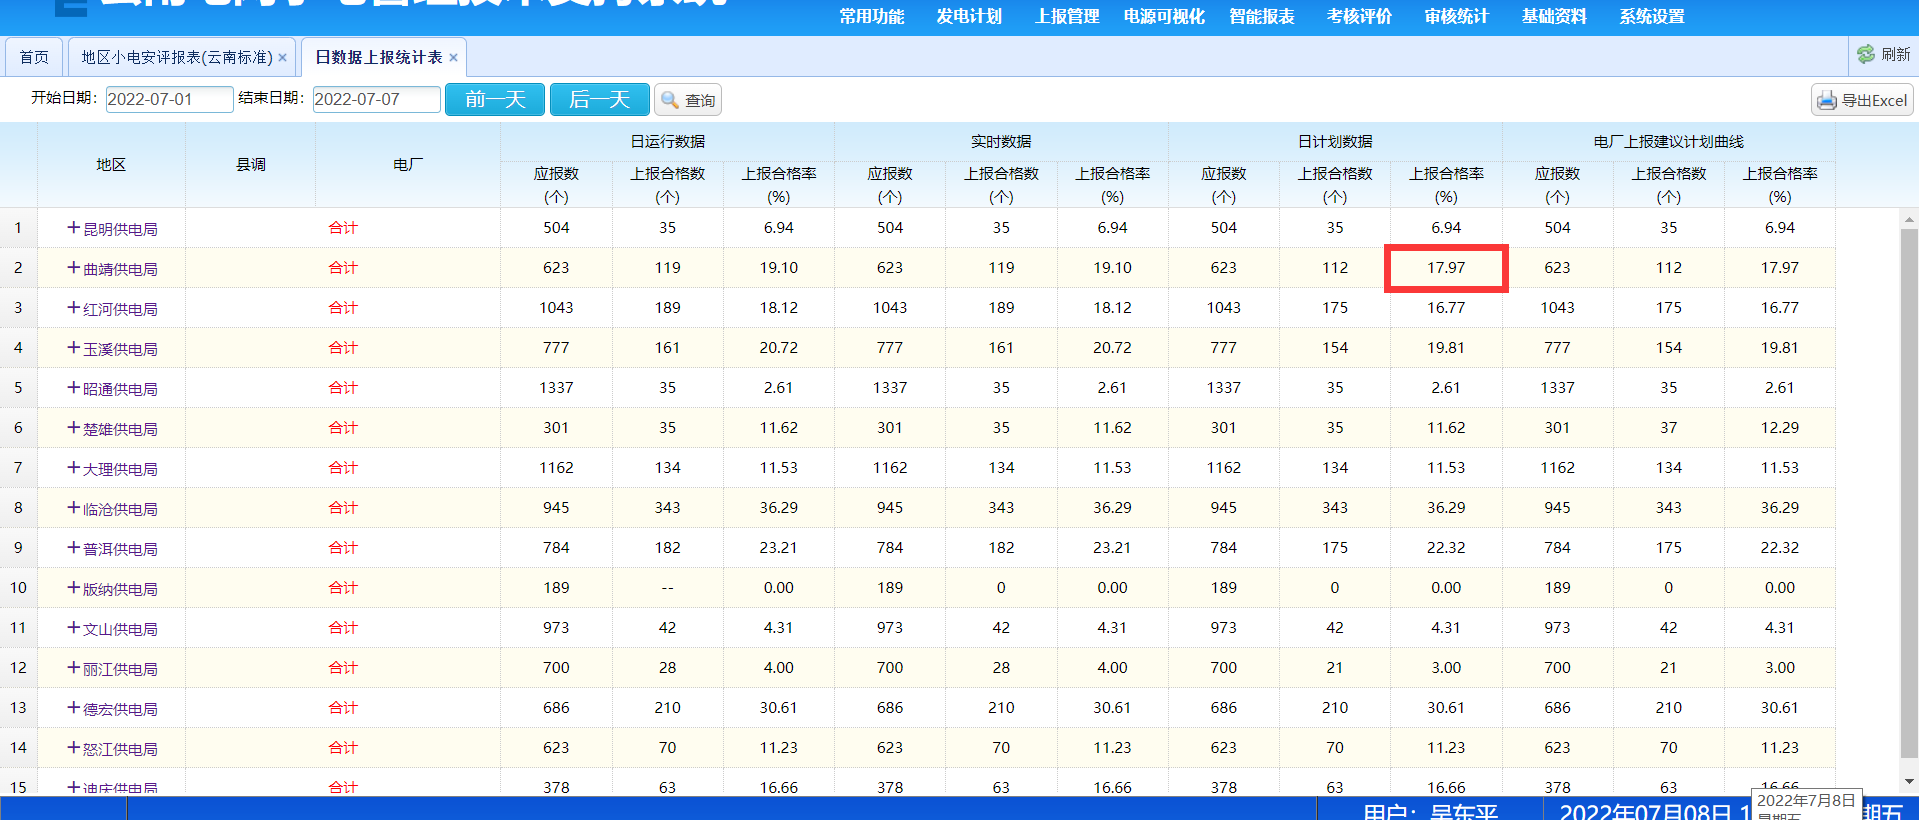Switch to the 首页 tab

tap(34, 57)
